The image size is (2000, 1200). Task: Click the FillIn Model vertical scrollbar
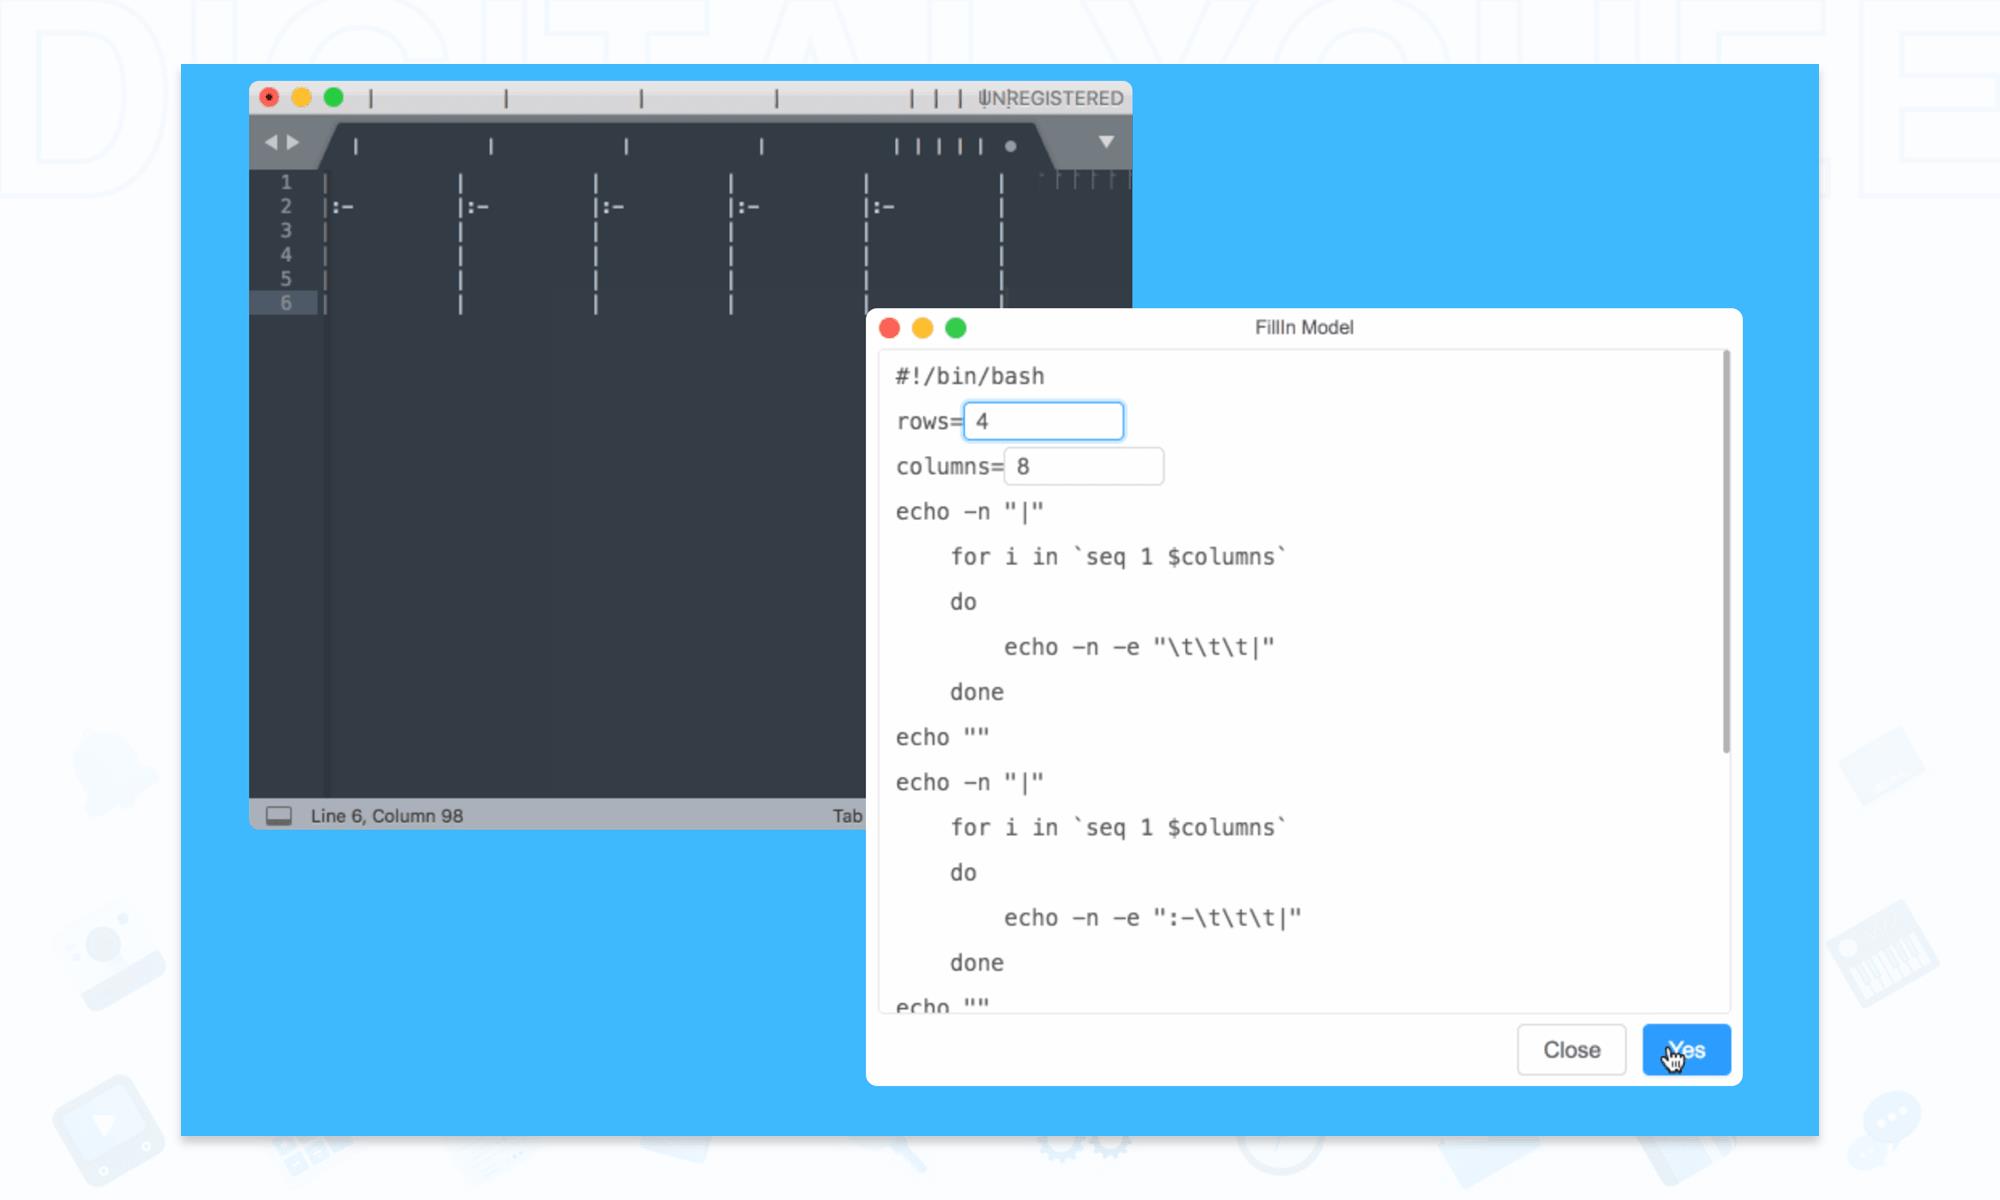1726,552
